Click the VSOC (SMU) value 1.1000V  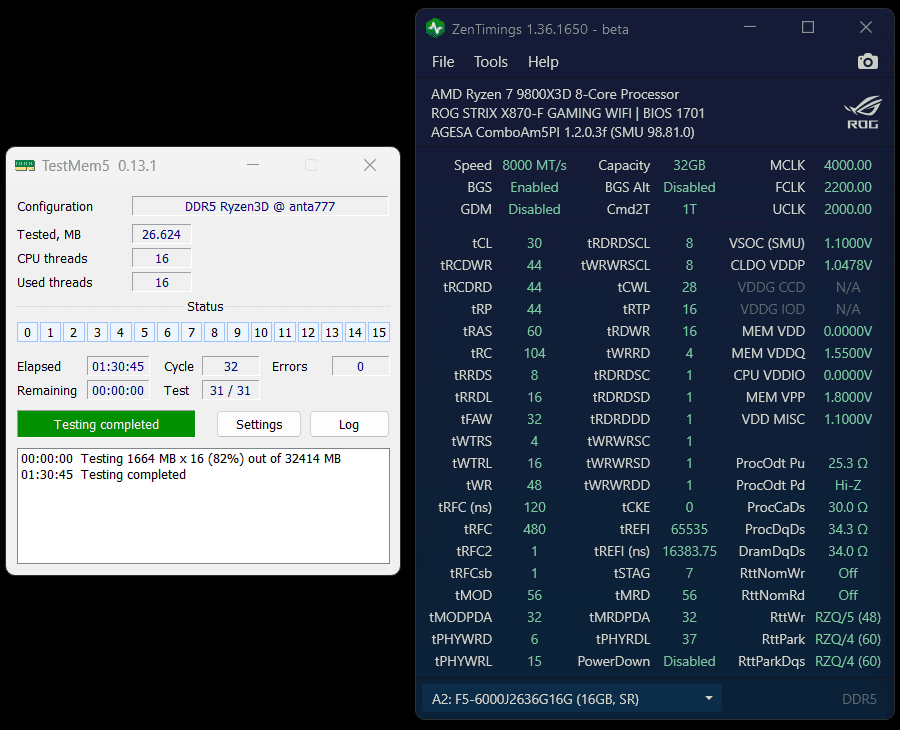[848, 243]
